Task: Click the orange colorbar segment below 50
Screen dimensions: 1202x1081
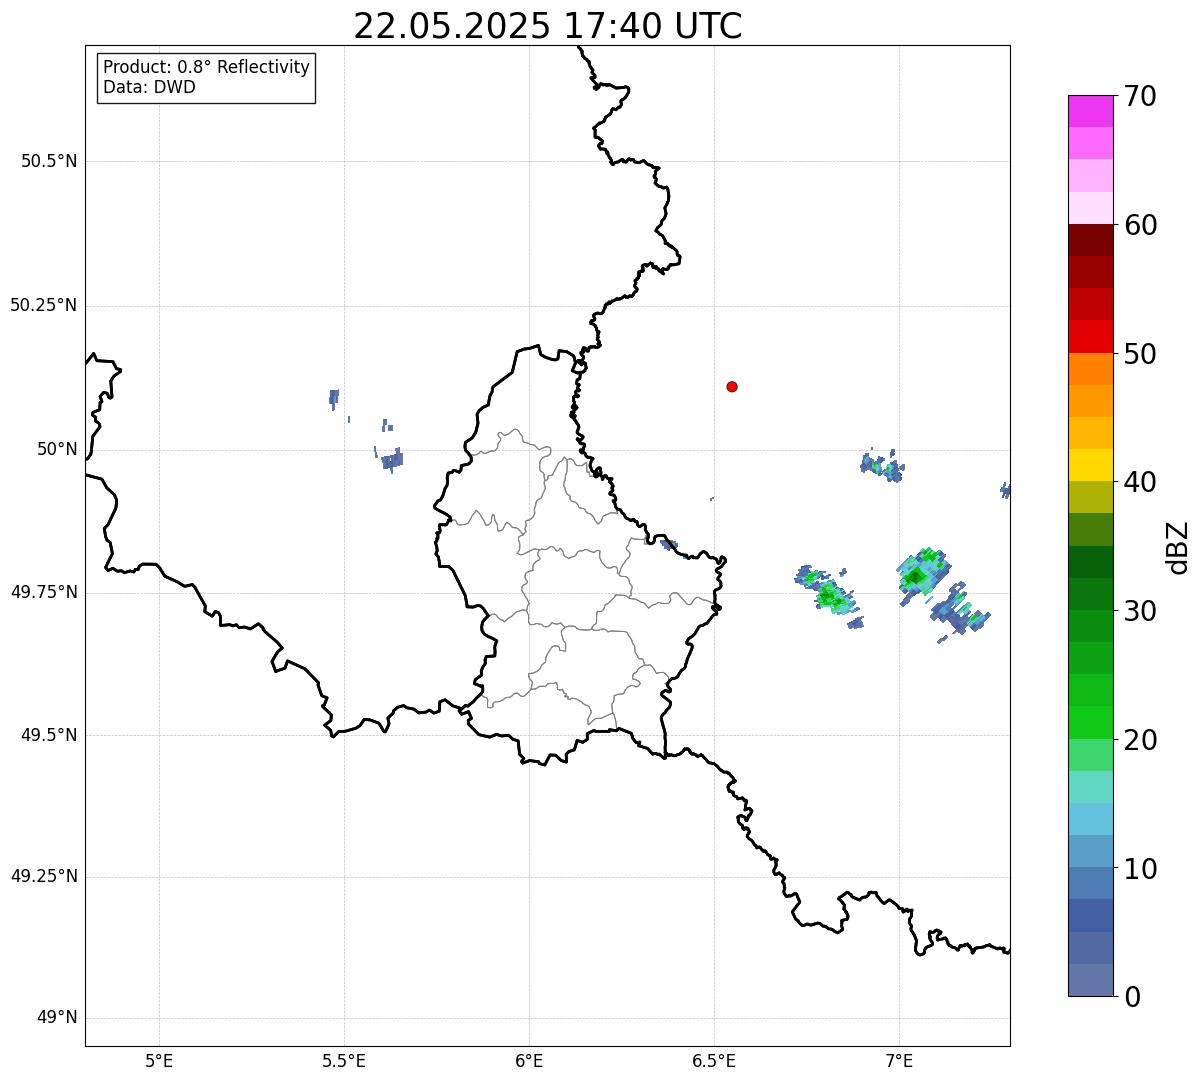Action: coord(1090,369)
